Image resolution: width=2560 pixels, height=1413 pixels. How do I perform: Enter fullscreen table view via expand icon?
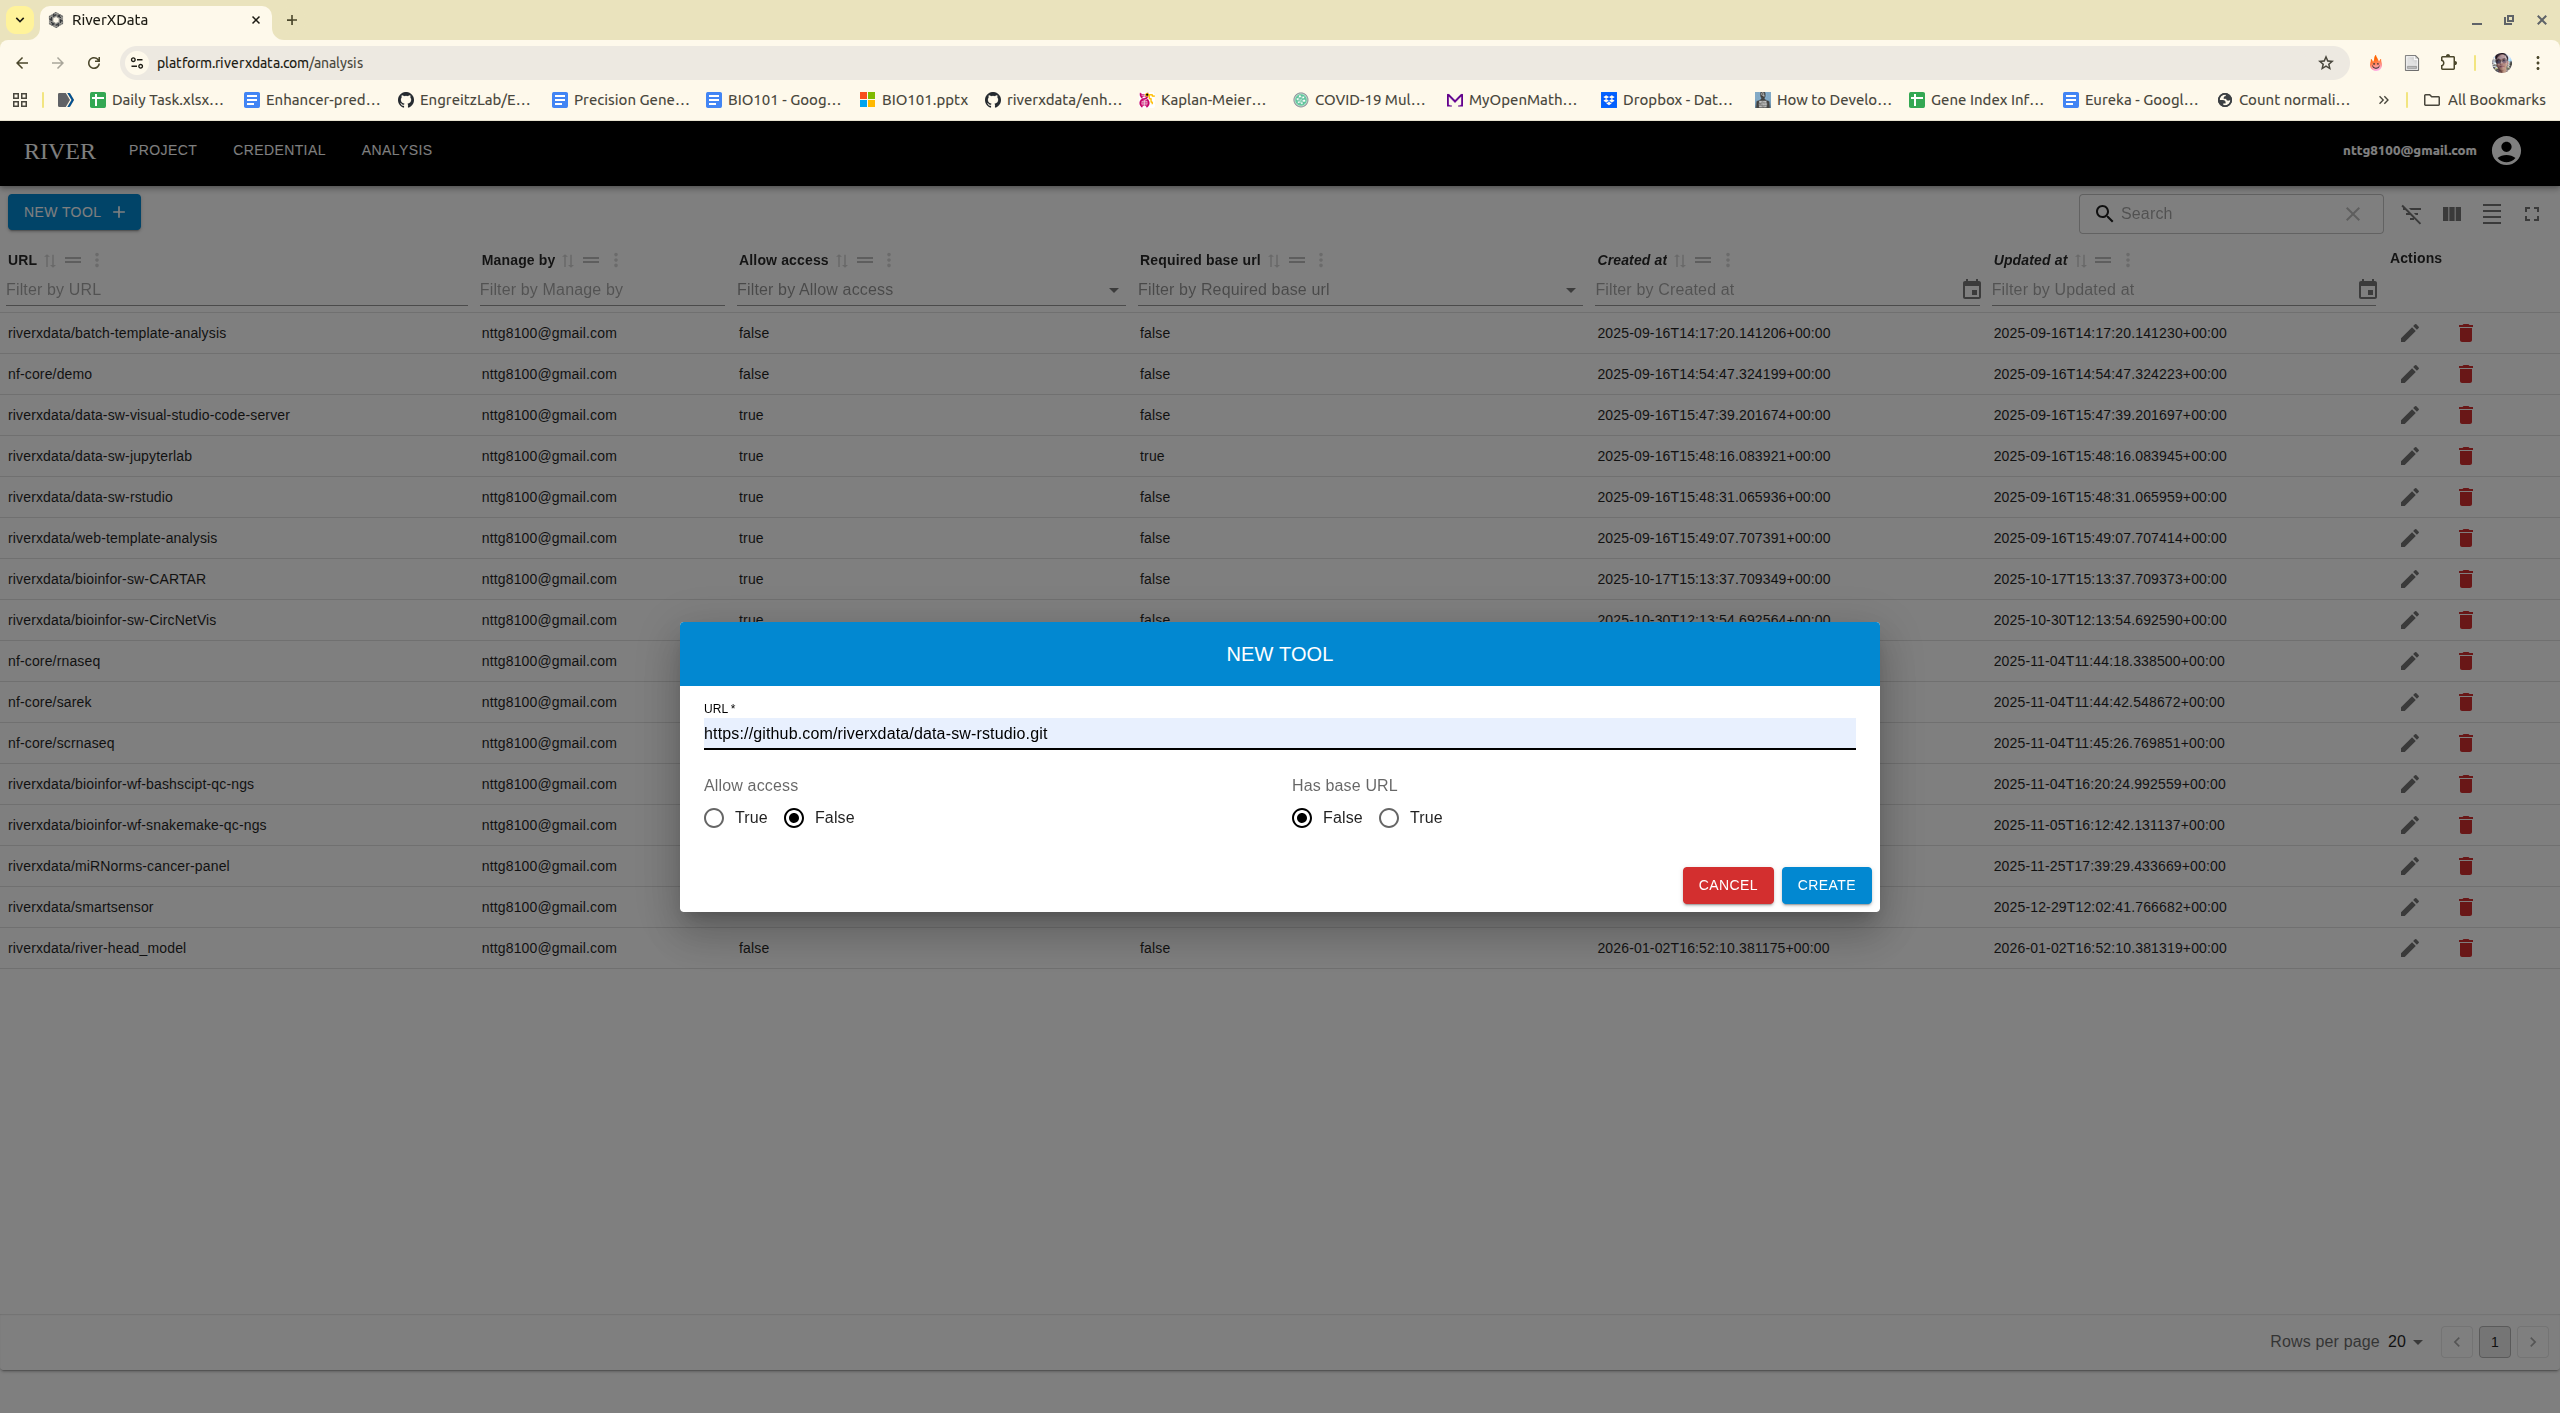coord(2532,213)
